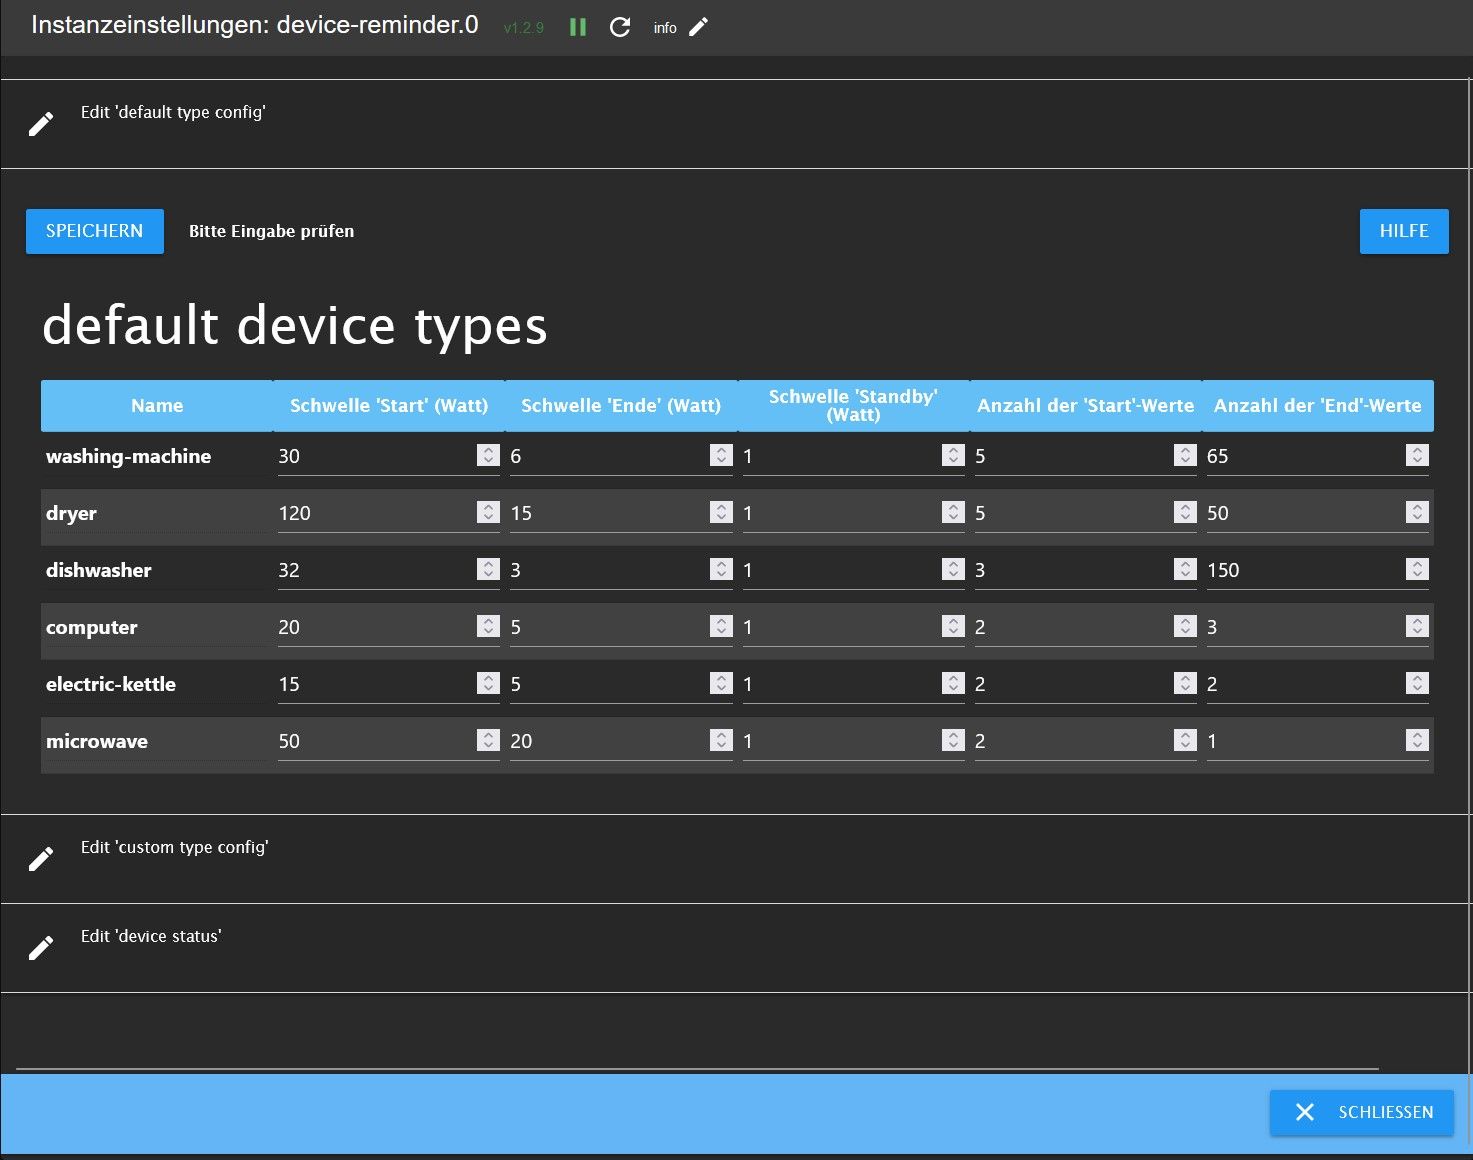Adjust computer start threshold stepper
This screenshot has height=1160, width=1473.
tap(488, 626)
